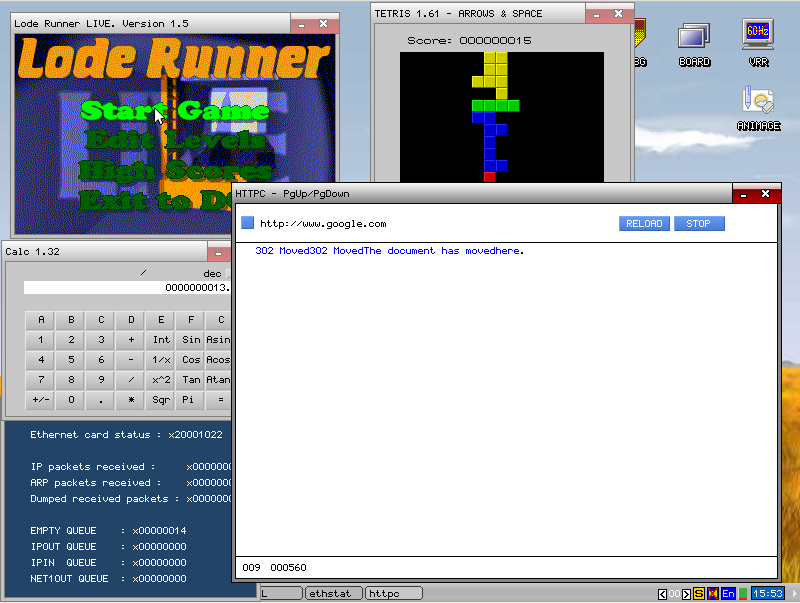Screen dimensions: 800x603
Task: Click the Sin key in Calc
Action: pyautogui.click(x=191, y=340)
